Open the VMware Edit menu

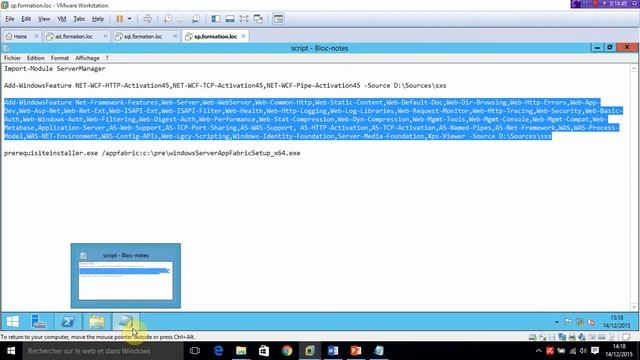coord(26,19)
